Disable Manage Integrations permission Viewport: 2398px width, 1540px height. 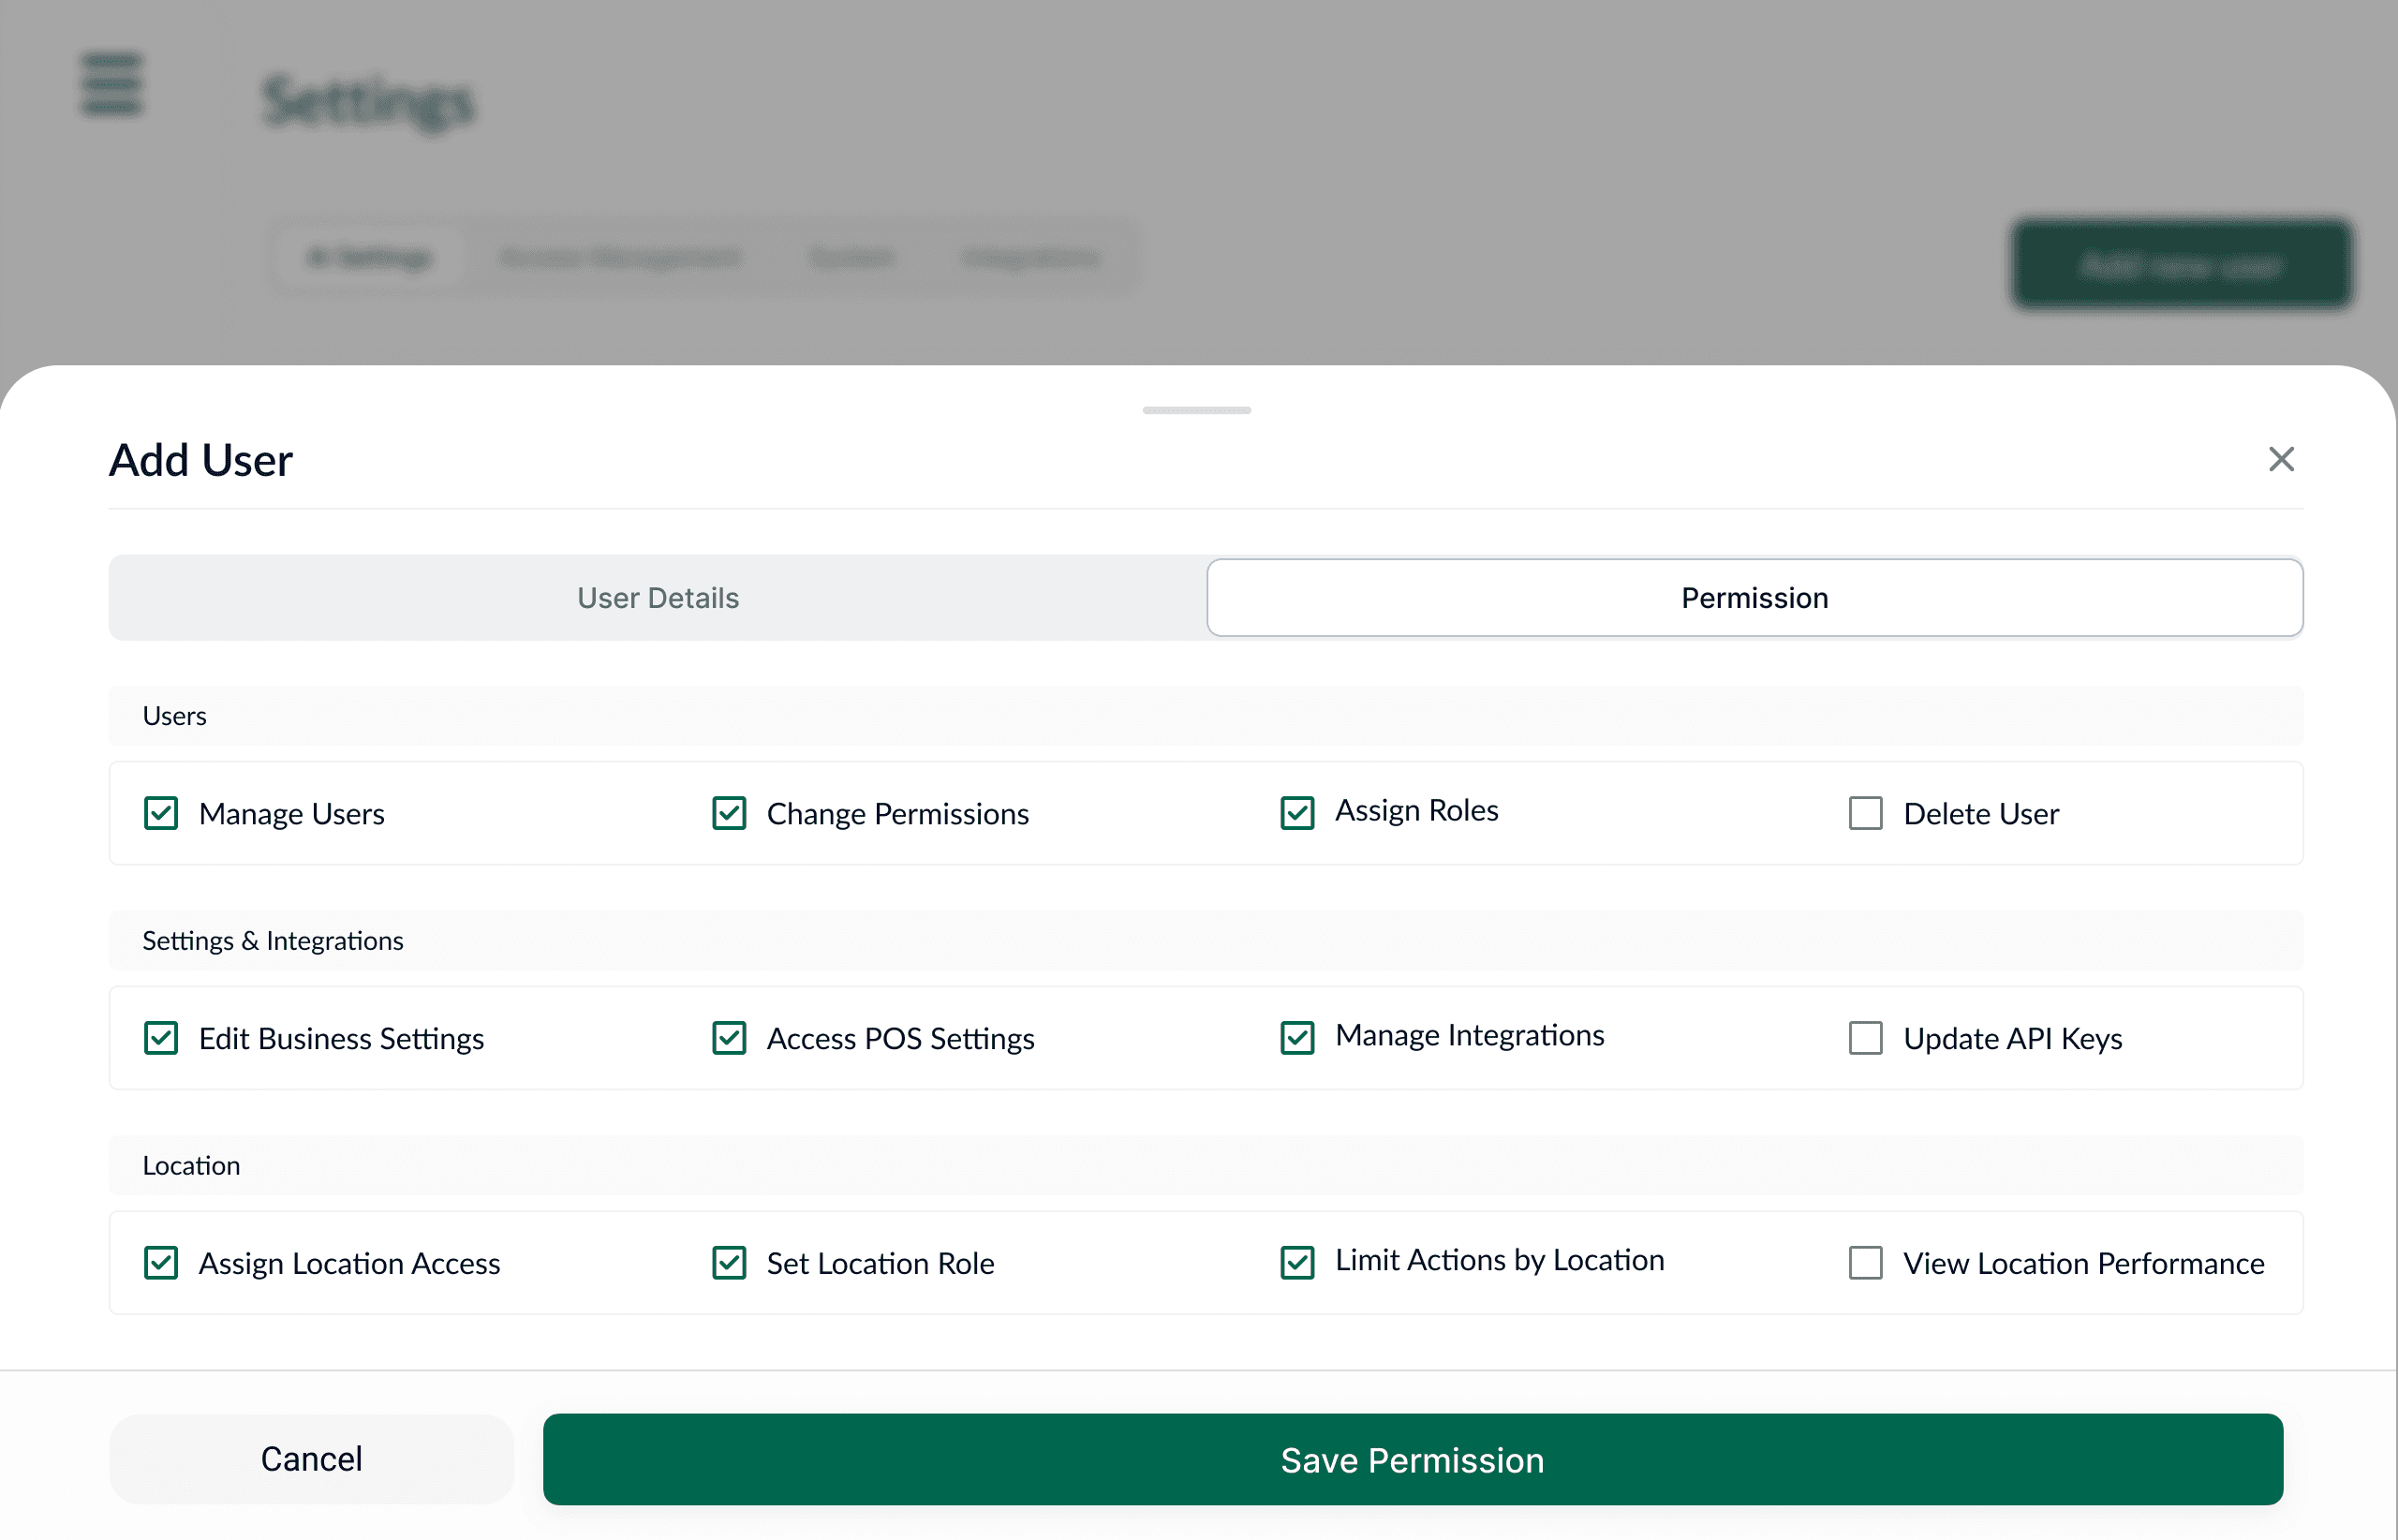click(x=1297, y=1038)
